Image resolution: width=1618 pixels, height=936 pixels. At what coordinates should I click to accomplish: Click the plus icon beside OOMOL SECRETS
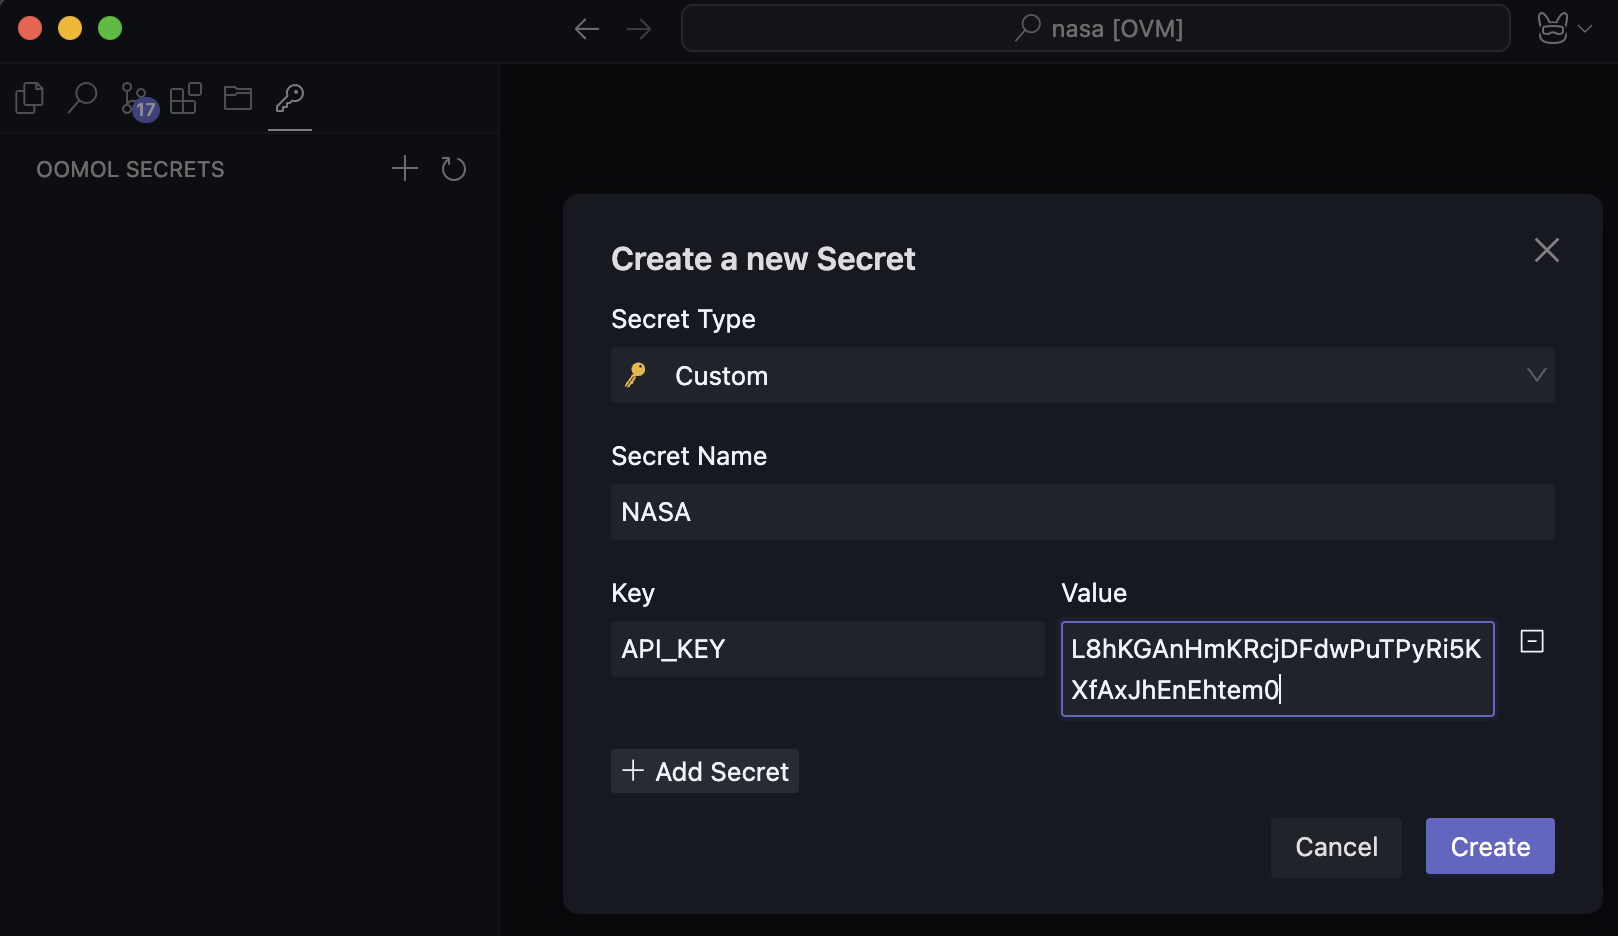pos(404,168)
